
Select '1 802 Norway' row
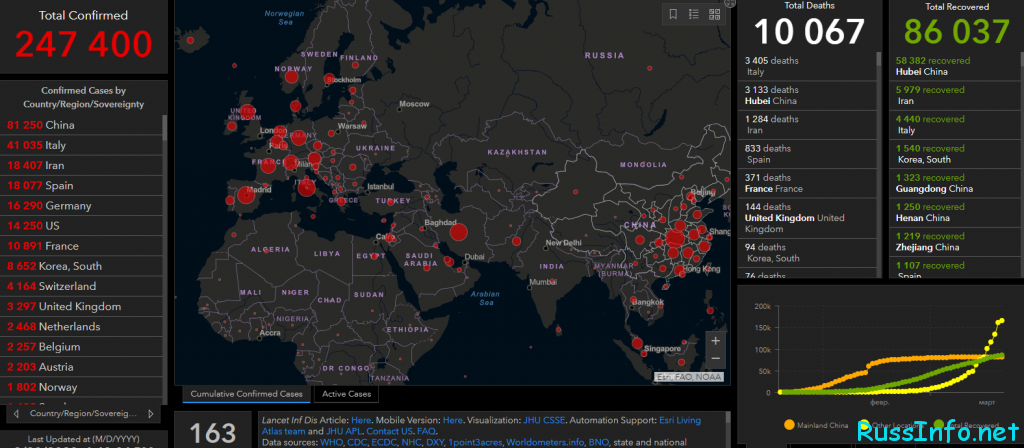(x=81, y=387)
